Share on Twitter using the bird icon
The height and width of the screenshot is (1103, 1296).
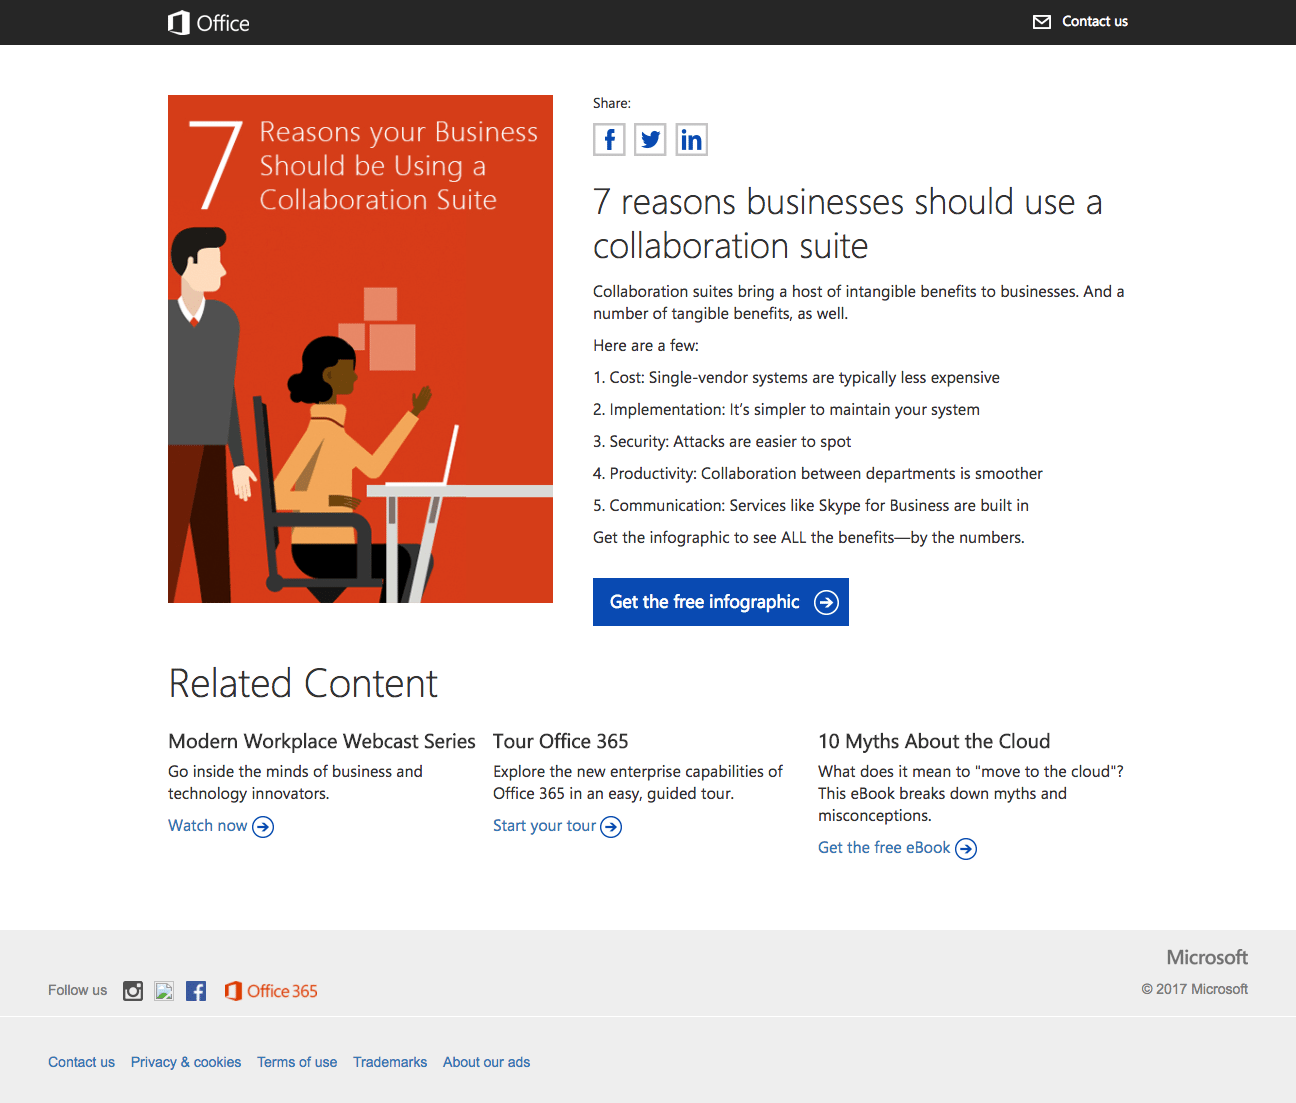(x=650, y=140)
